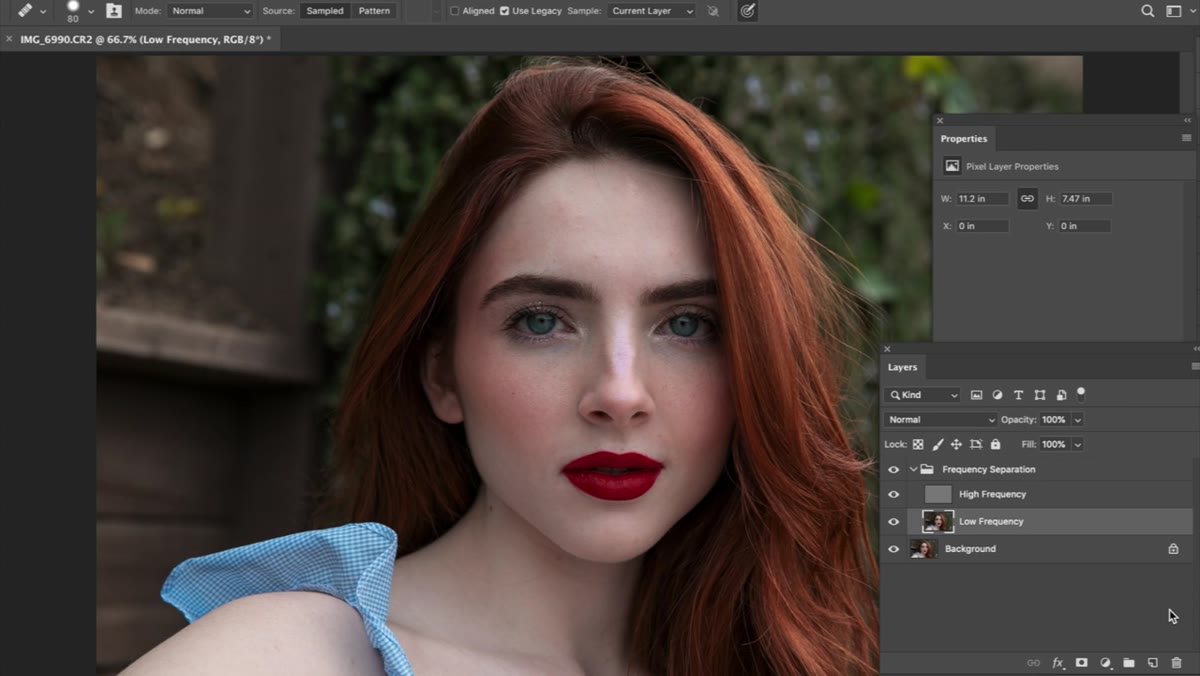
Task: Lock layer position
Action: tap(956, 444)
